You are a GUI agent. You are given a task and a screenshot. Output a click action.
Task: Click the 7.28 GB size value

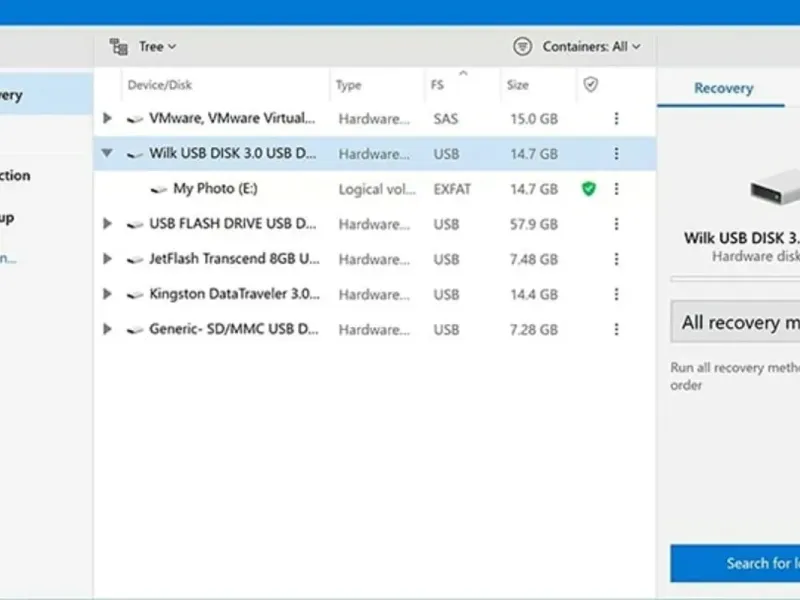tap(534, 330)
